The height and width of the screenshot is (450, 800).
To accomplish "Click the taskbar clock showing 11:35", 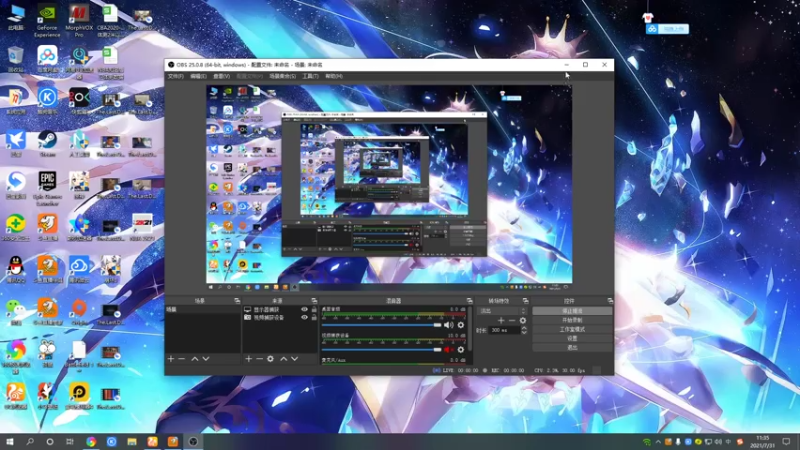I will point(762,442).
